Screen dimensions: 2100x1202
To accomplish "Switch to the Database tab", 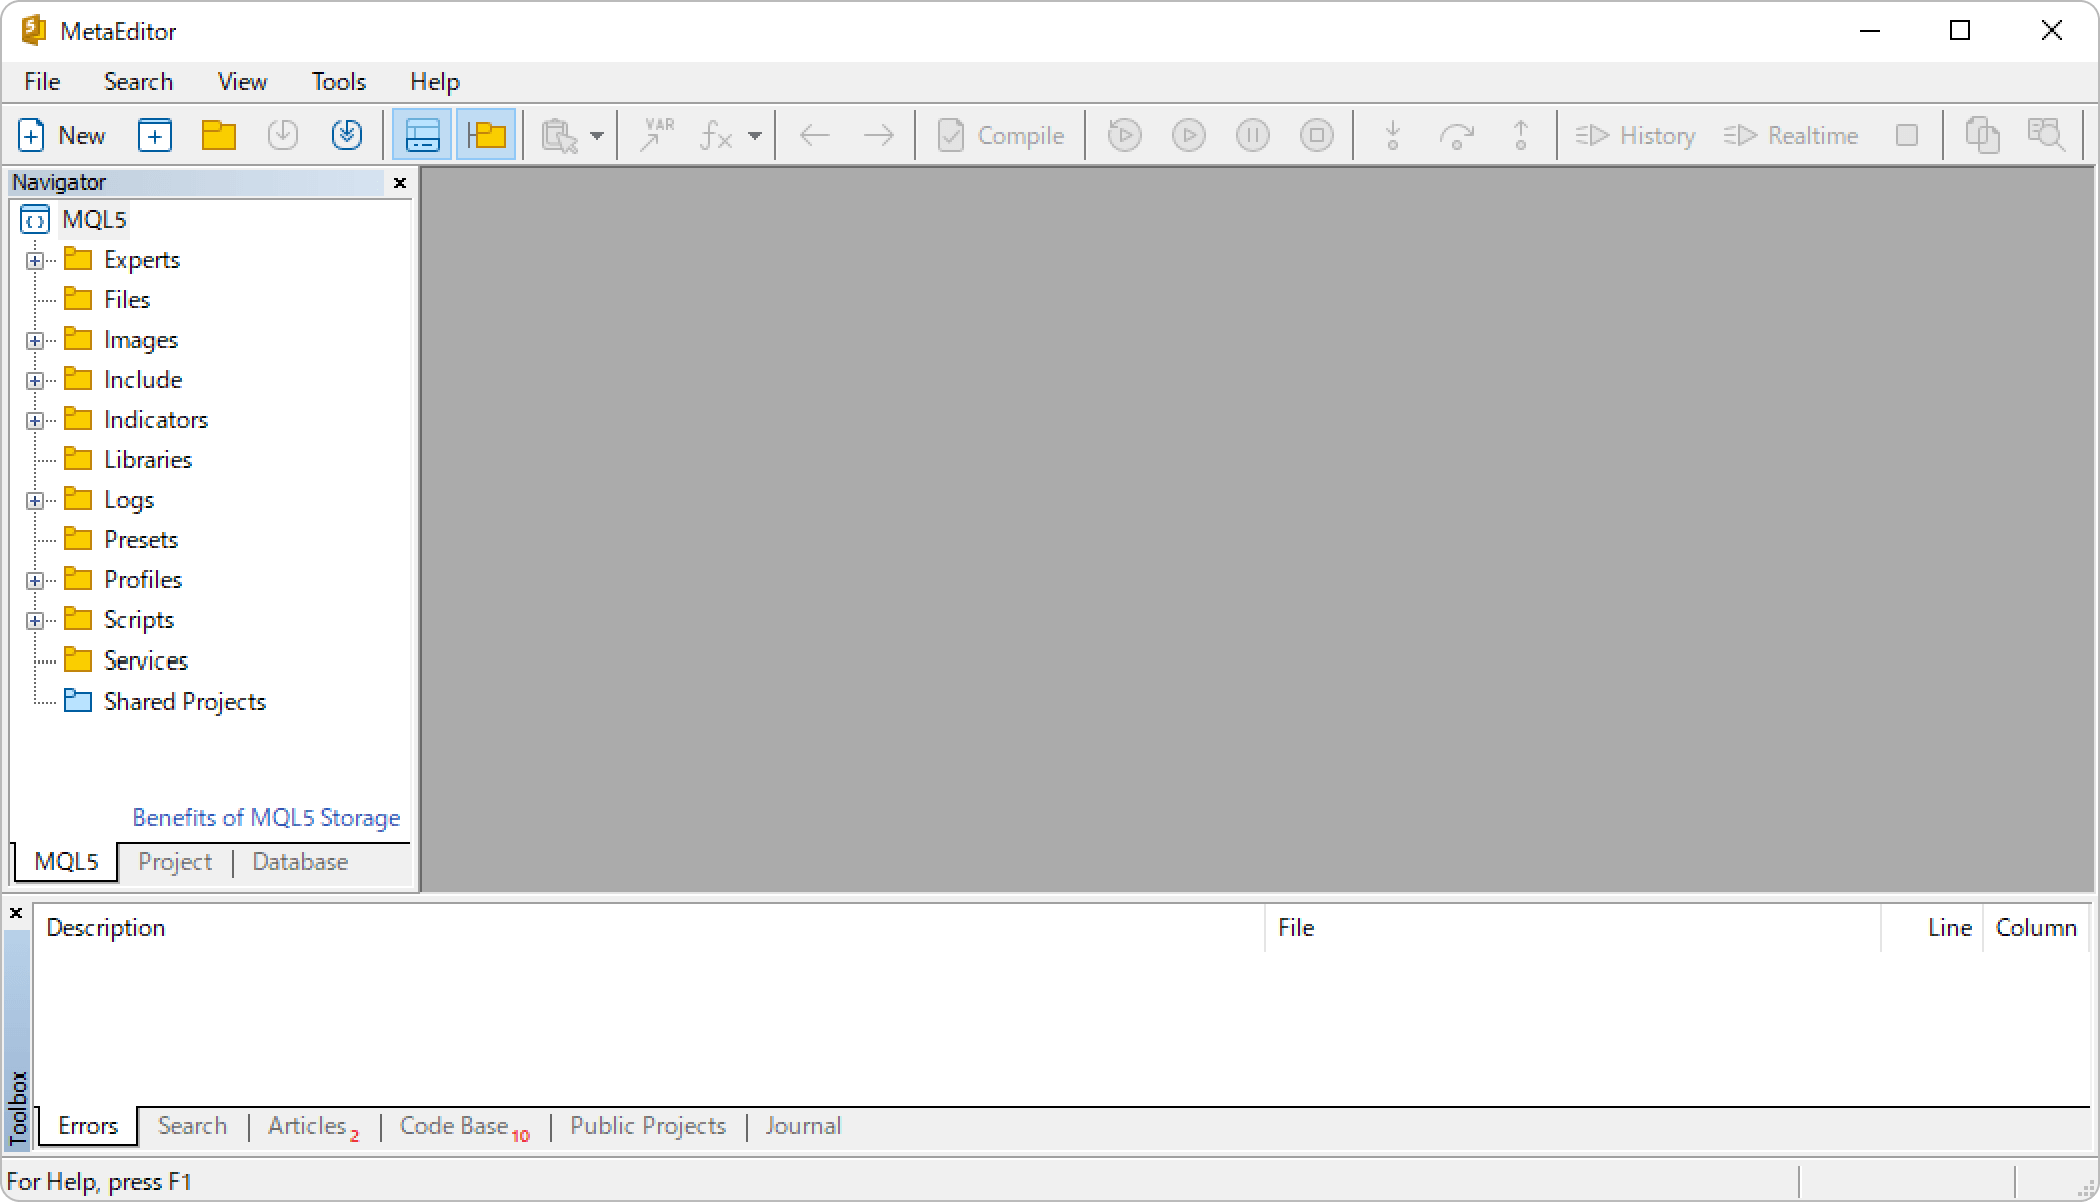I will (x=300, y=861).
